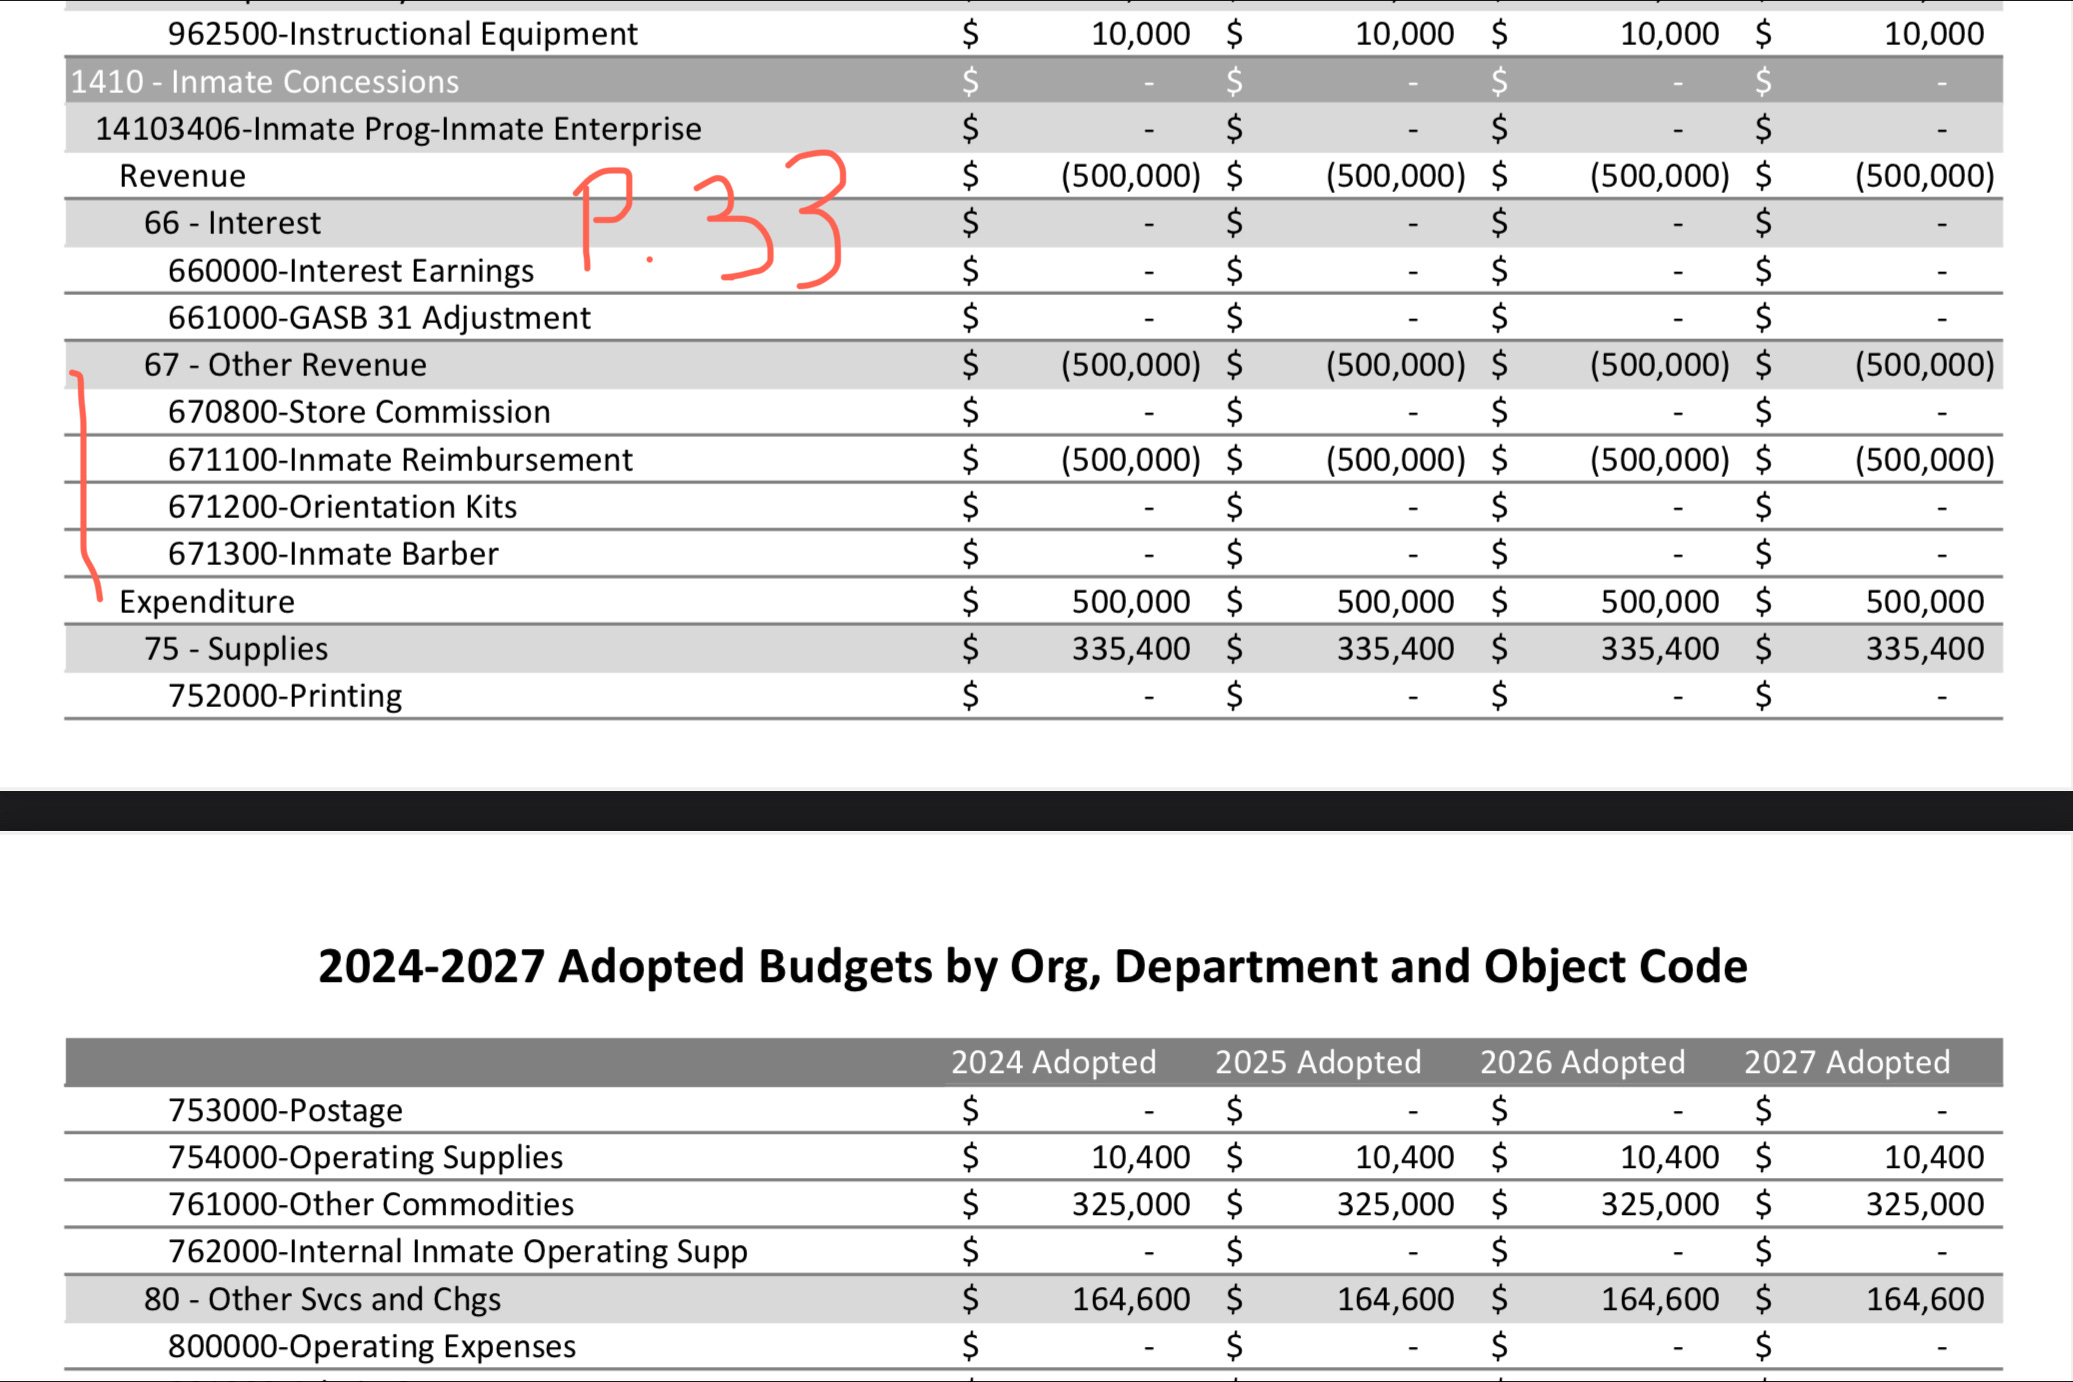
Task: Click the 661000-GASB 31 Adjustment label
Action: [x=379, y=318]
